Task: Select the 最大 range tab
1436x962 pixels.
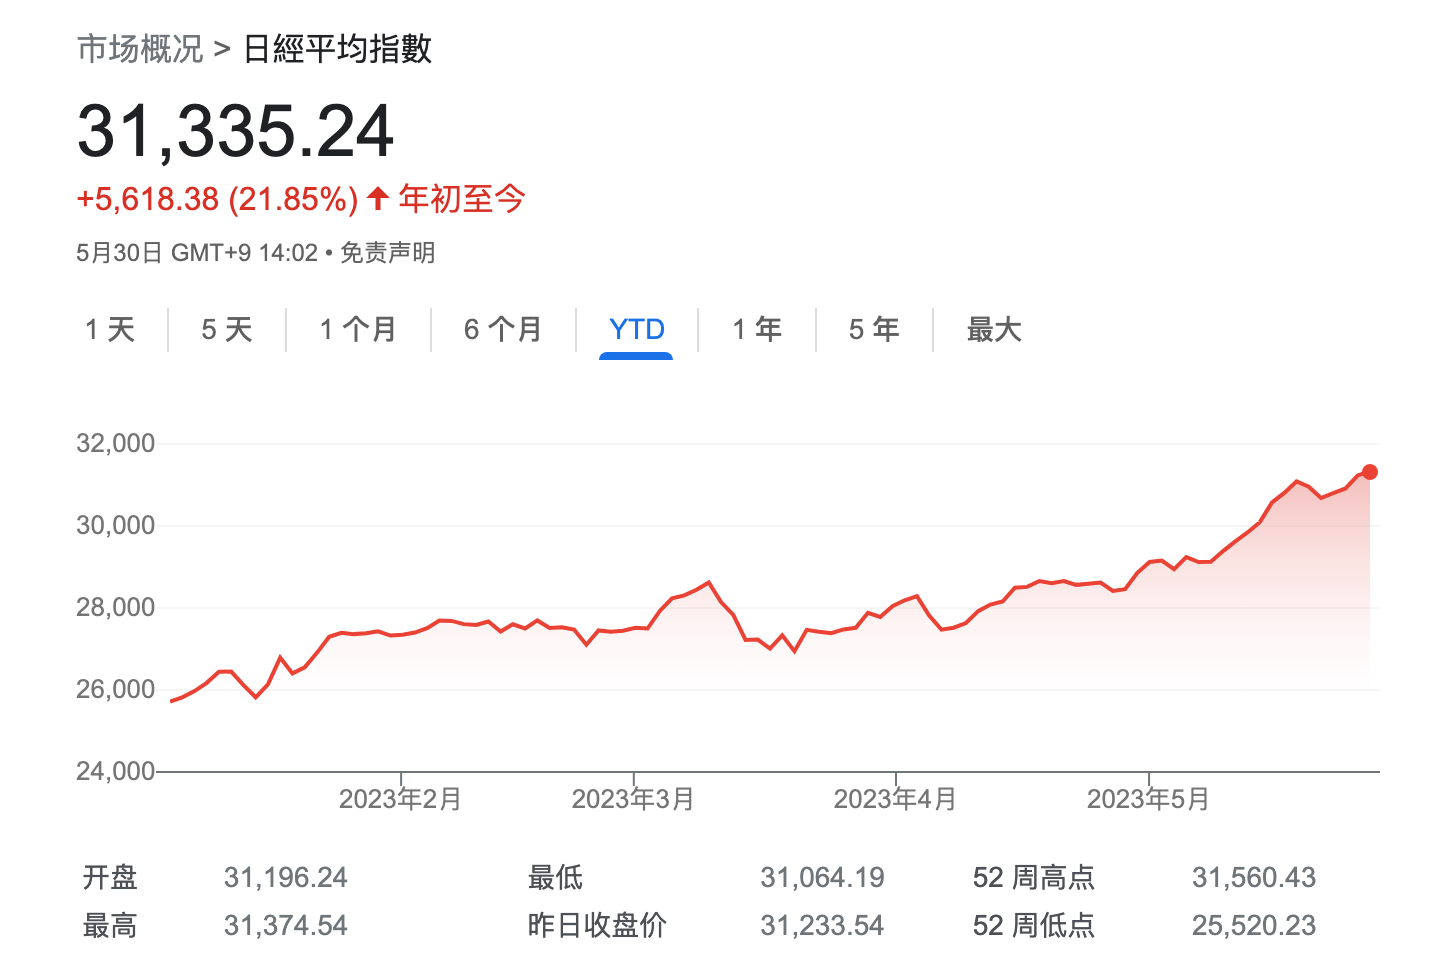Action: click(994, 329)
